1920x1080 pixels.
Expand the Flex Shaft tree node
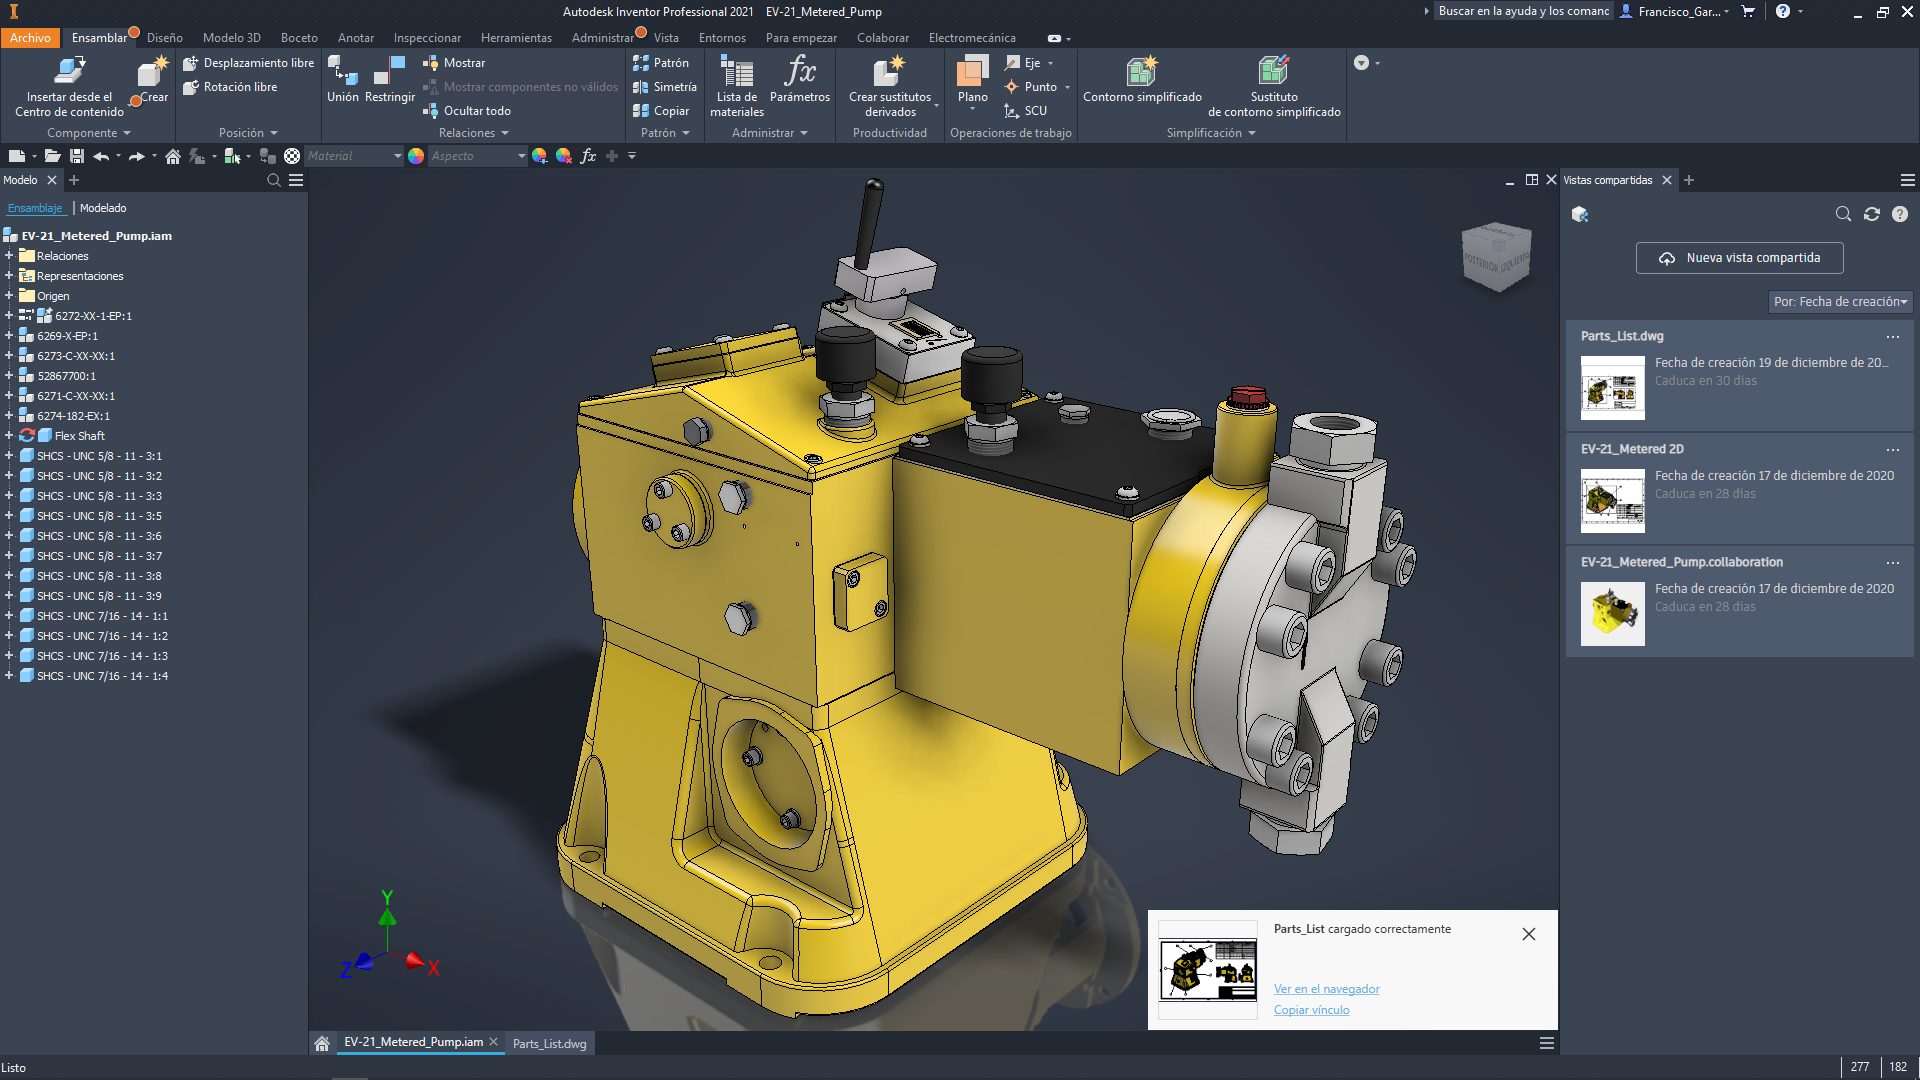(x=9, y=435)
